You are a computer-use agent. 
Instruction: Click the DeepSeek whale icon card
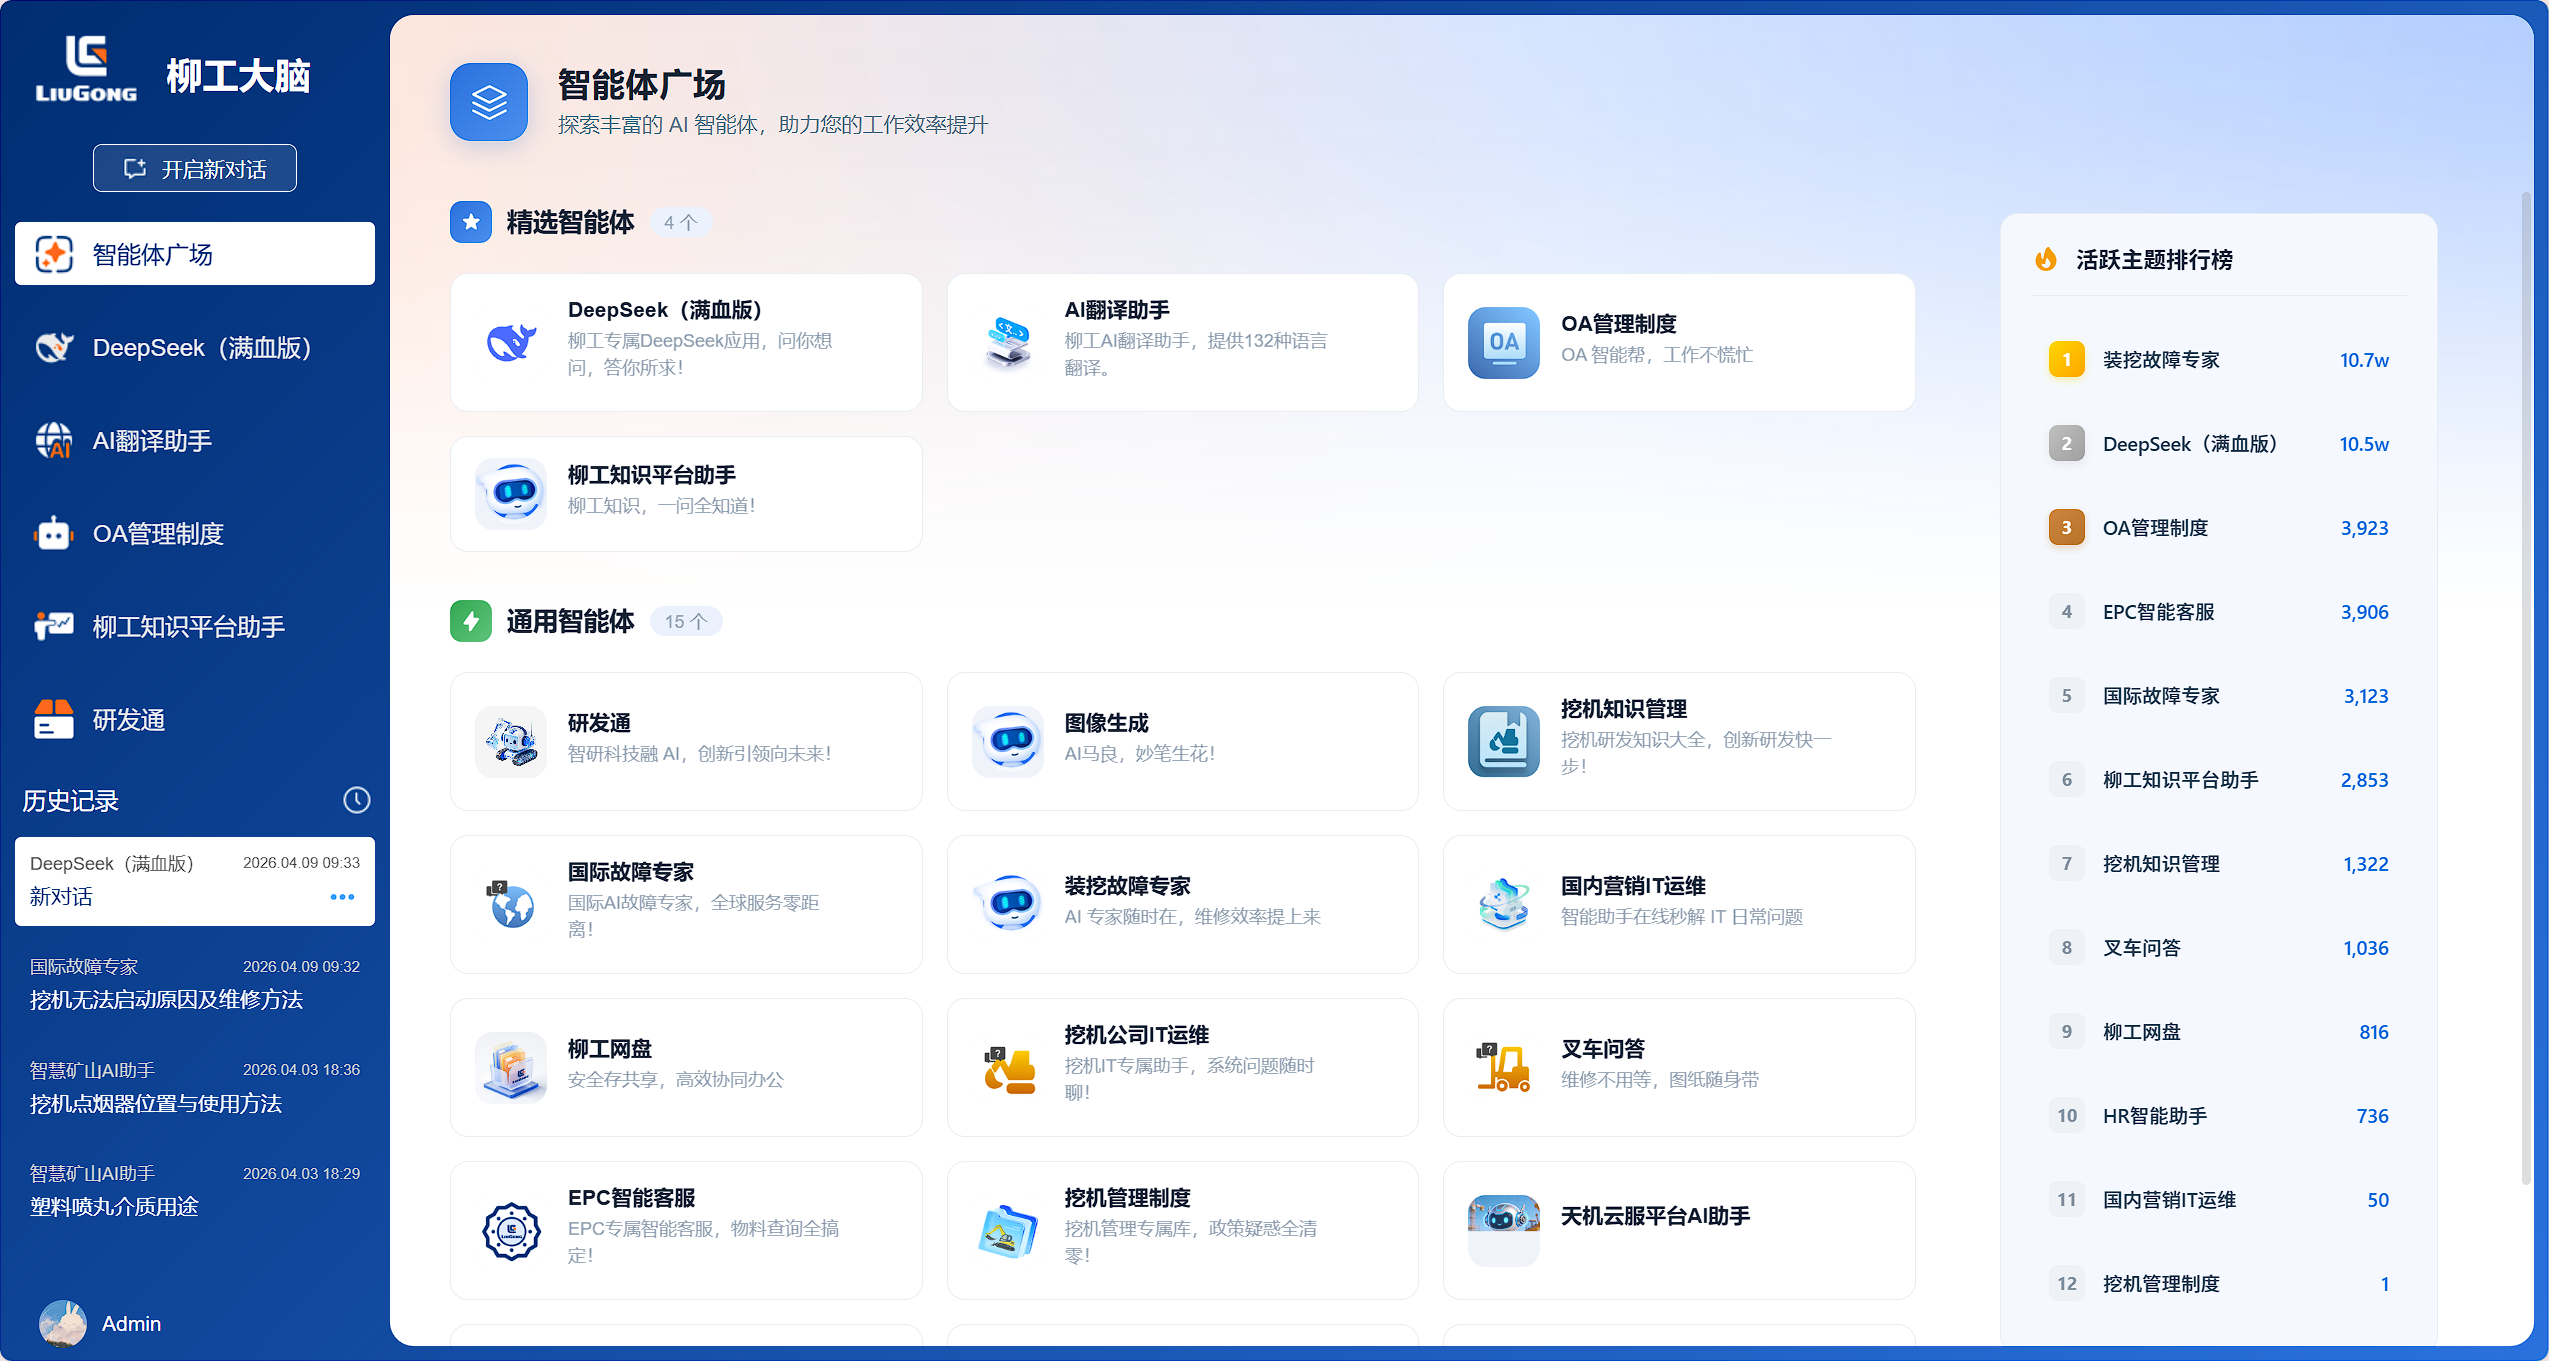(x=511, y=342)
